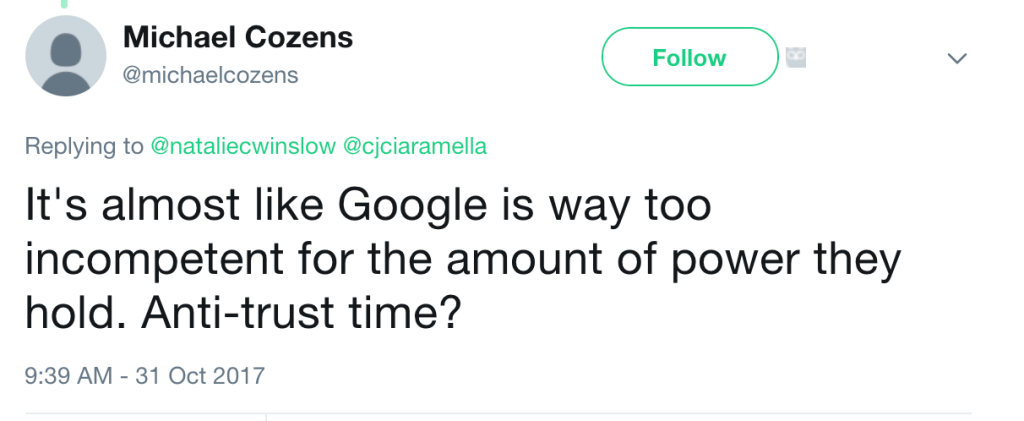Open the 9:39 AM - 31 Oct 2017 timestamp
This screenshot has height=421, width=1024.
(x=145, y=375)
